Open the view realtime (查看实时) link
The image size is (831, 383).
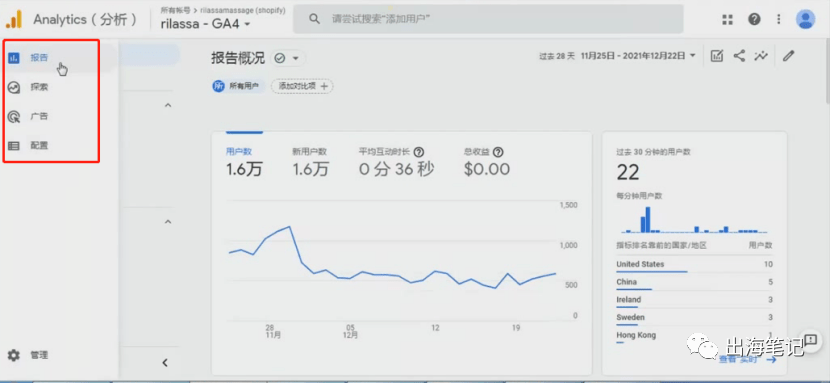coord(747,360)
